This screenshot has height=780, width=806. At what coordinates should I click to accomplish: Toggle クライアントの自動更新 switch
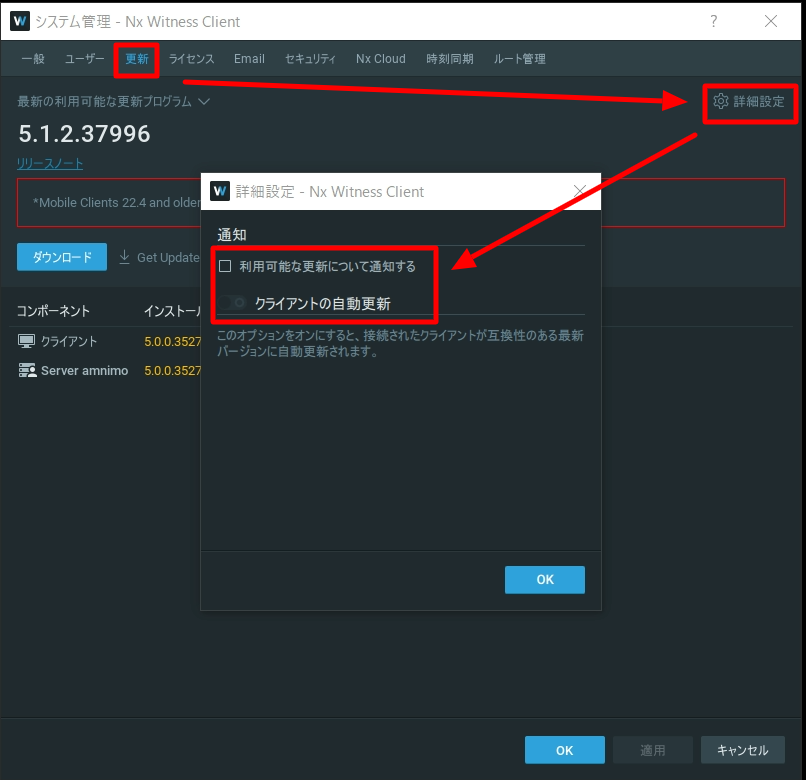(235, 302)
